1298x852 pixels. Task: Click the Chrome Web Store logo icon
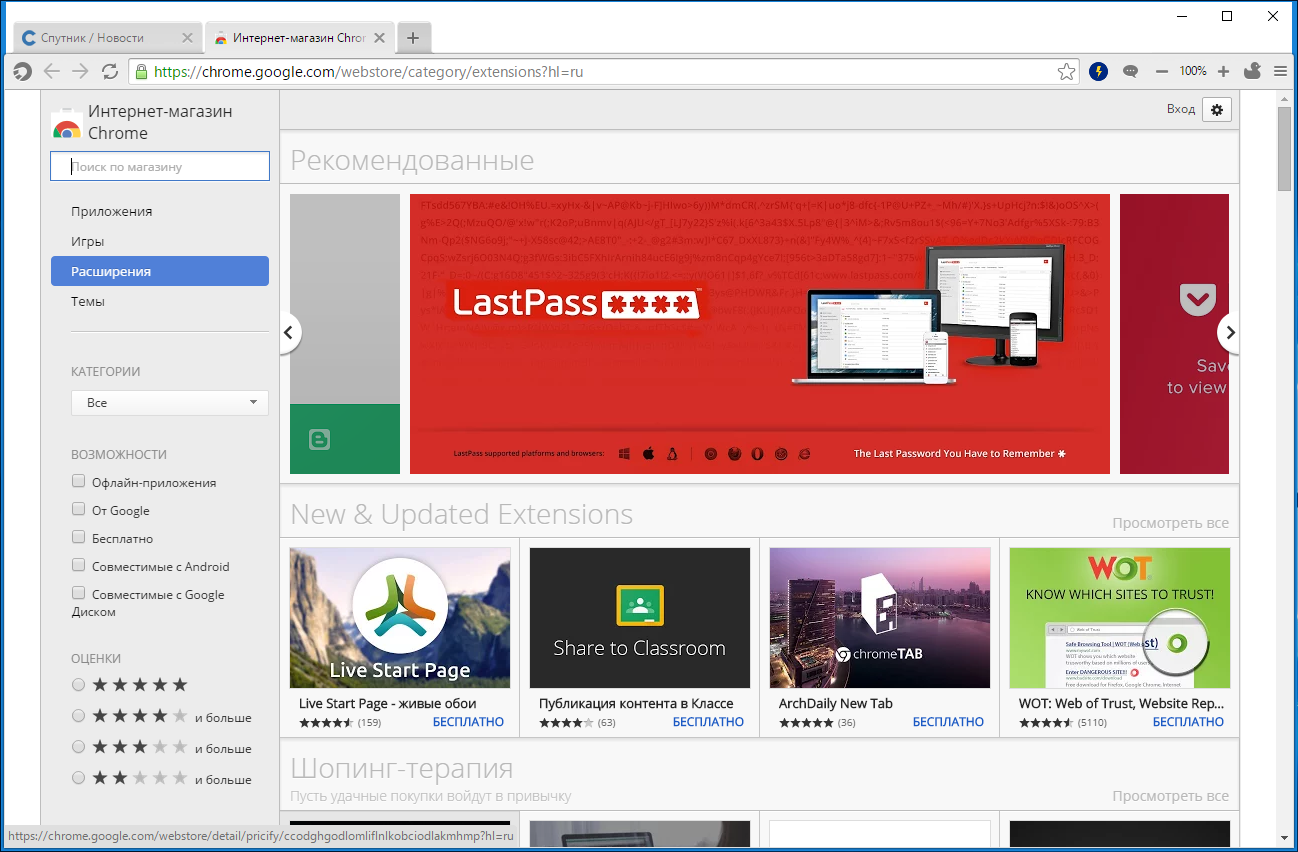click(x=66, y=122)
